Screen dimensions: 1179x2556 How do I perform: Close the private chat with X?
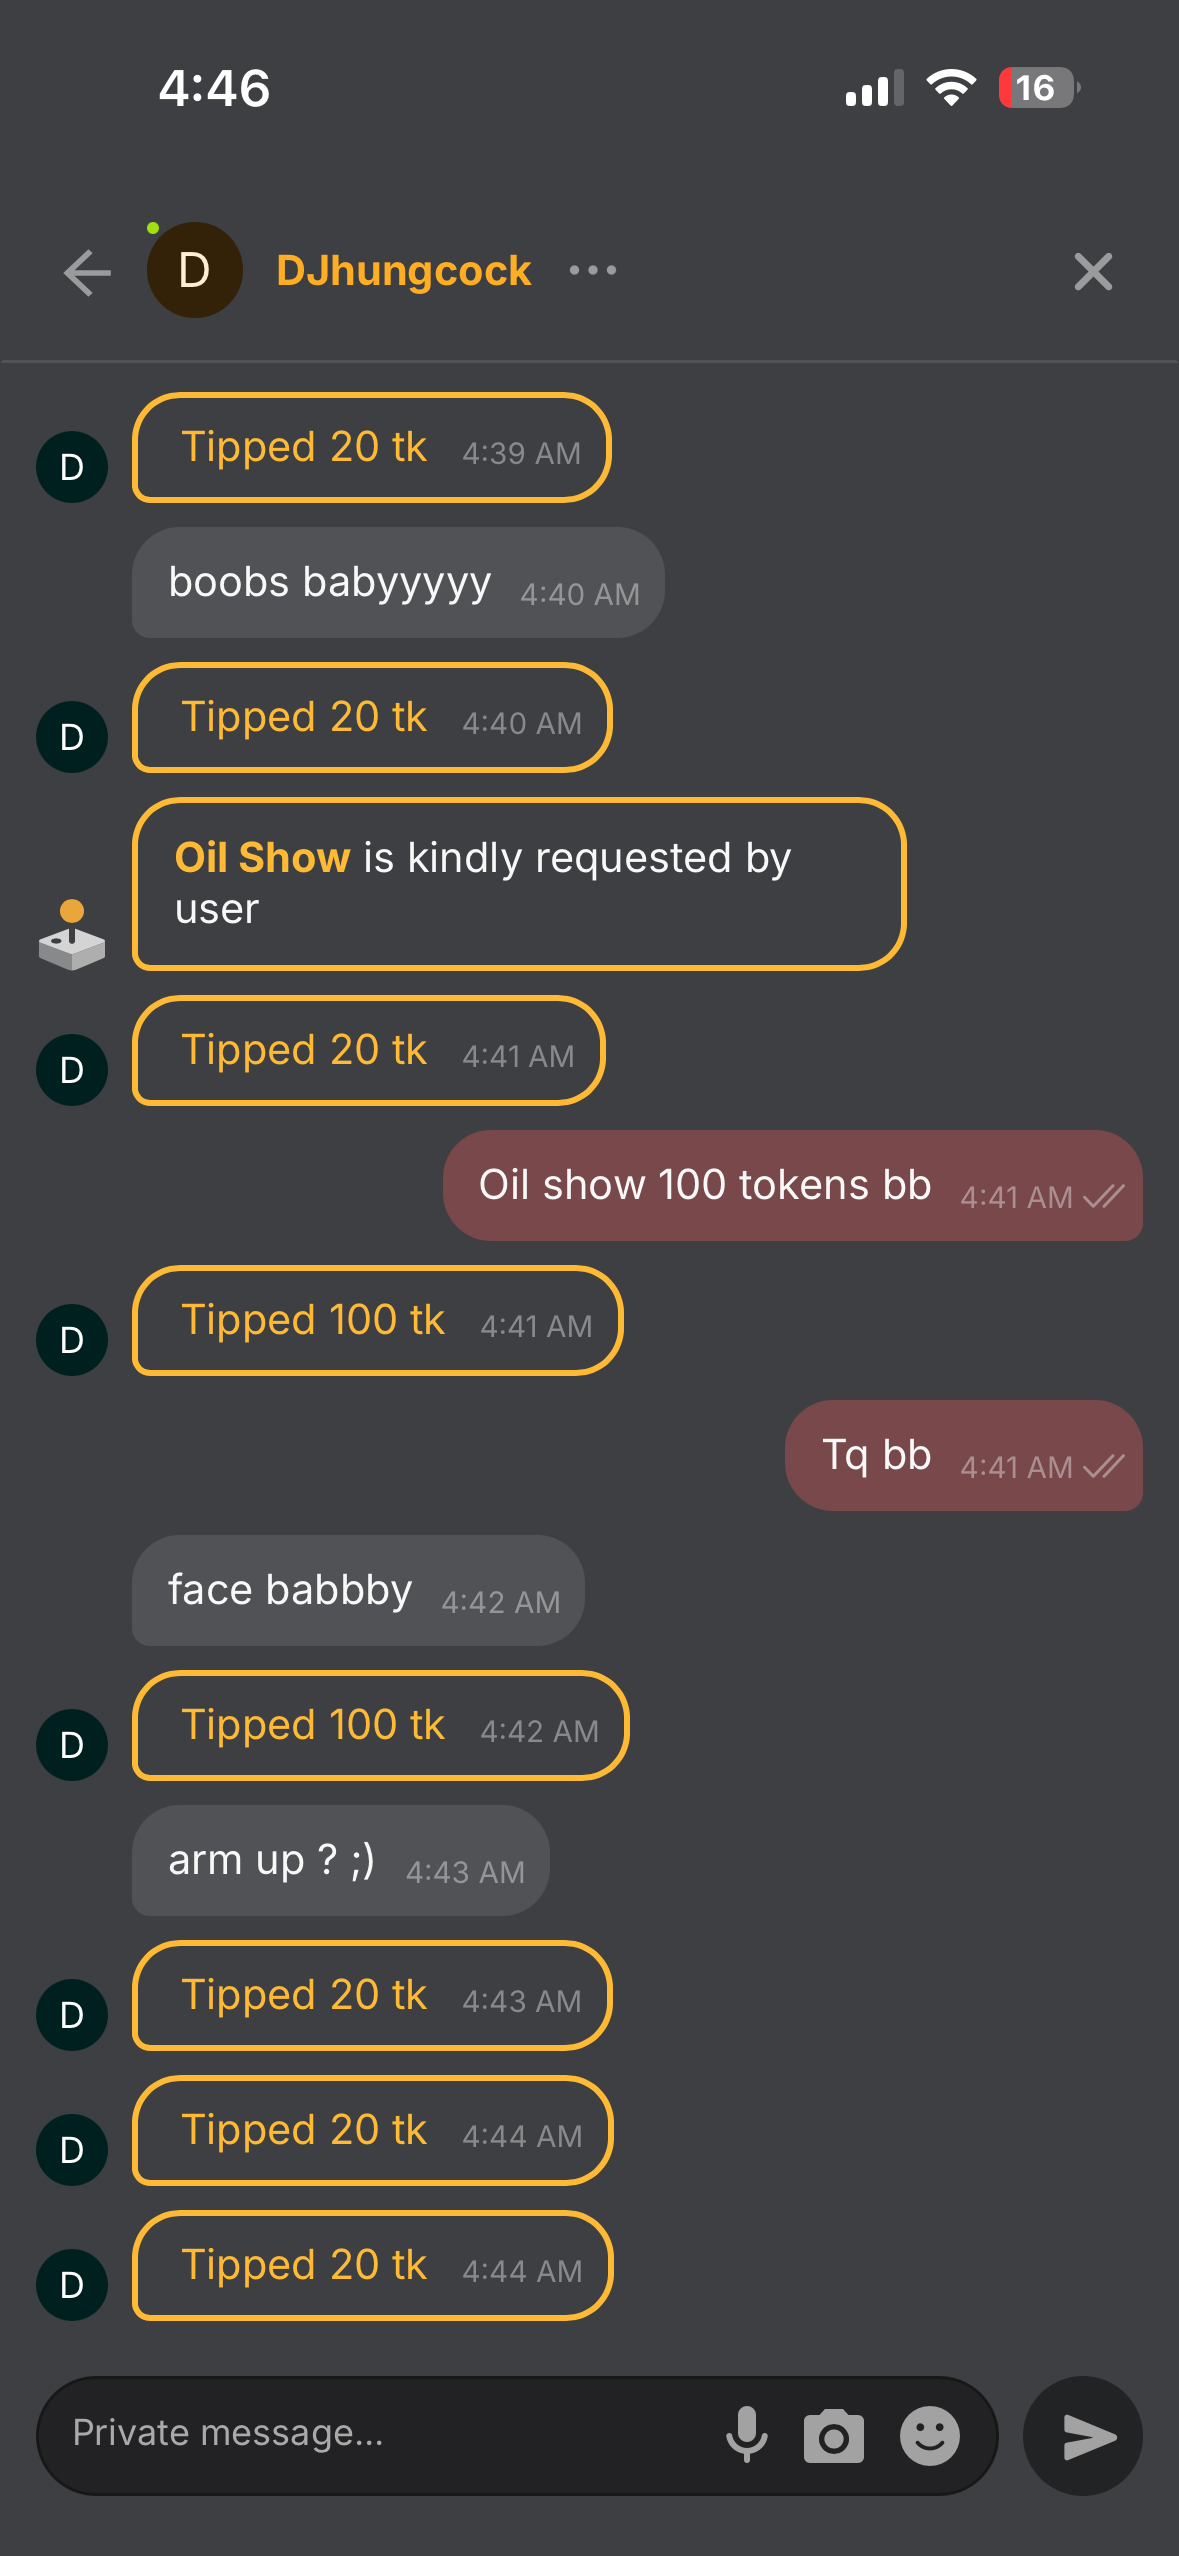pyautogui.click(x=1093, y=272)
